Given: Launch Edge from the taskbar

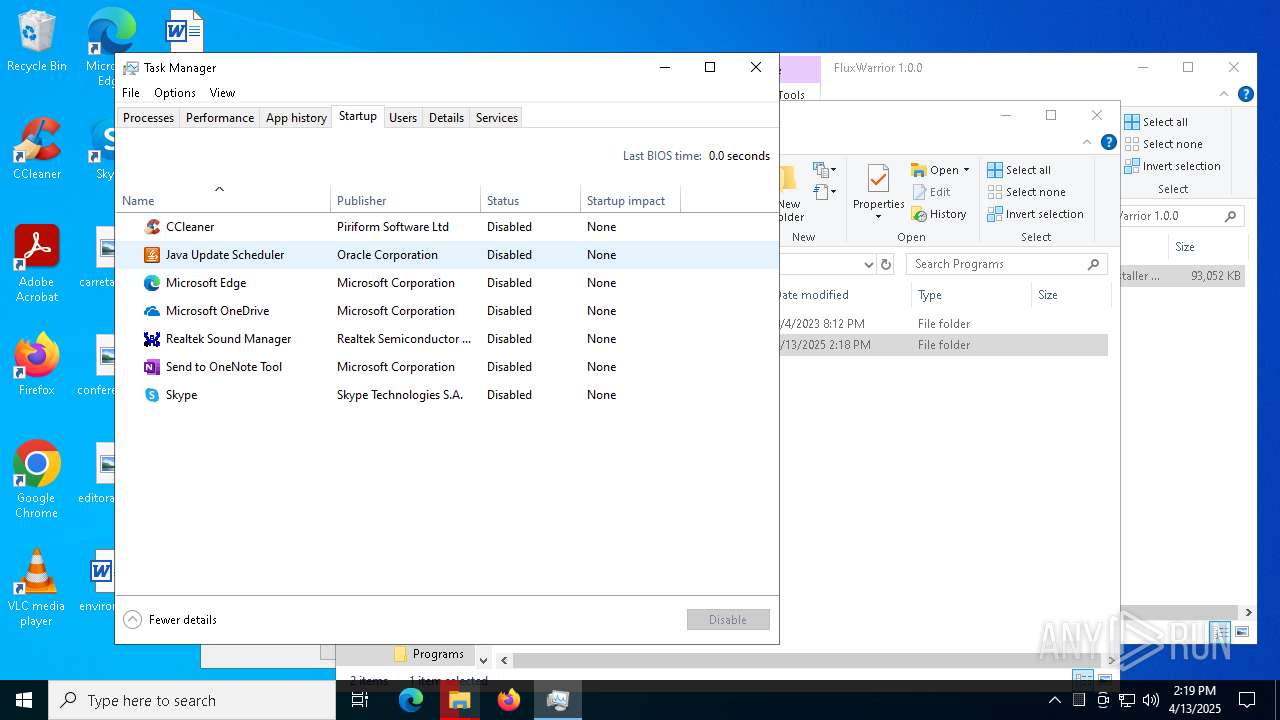Looking at the screenshot, I should [411, 700].
